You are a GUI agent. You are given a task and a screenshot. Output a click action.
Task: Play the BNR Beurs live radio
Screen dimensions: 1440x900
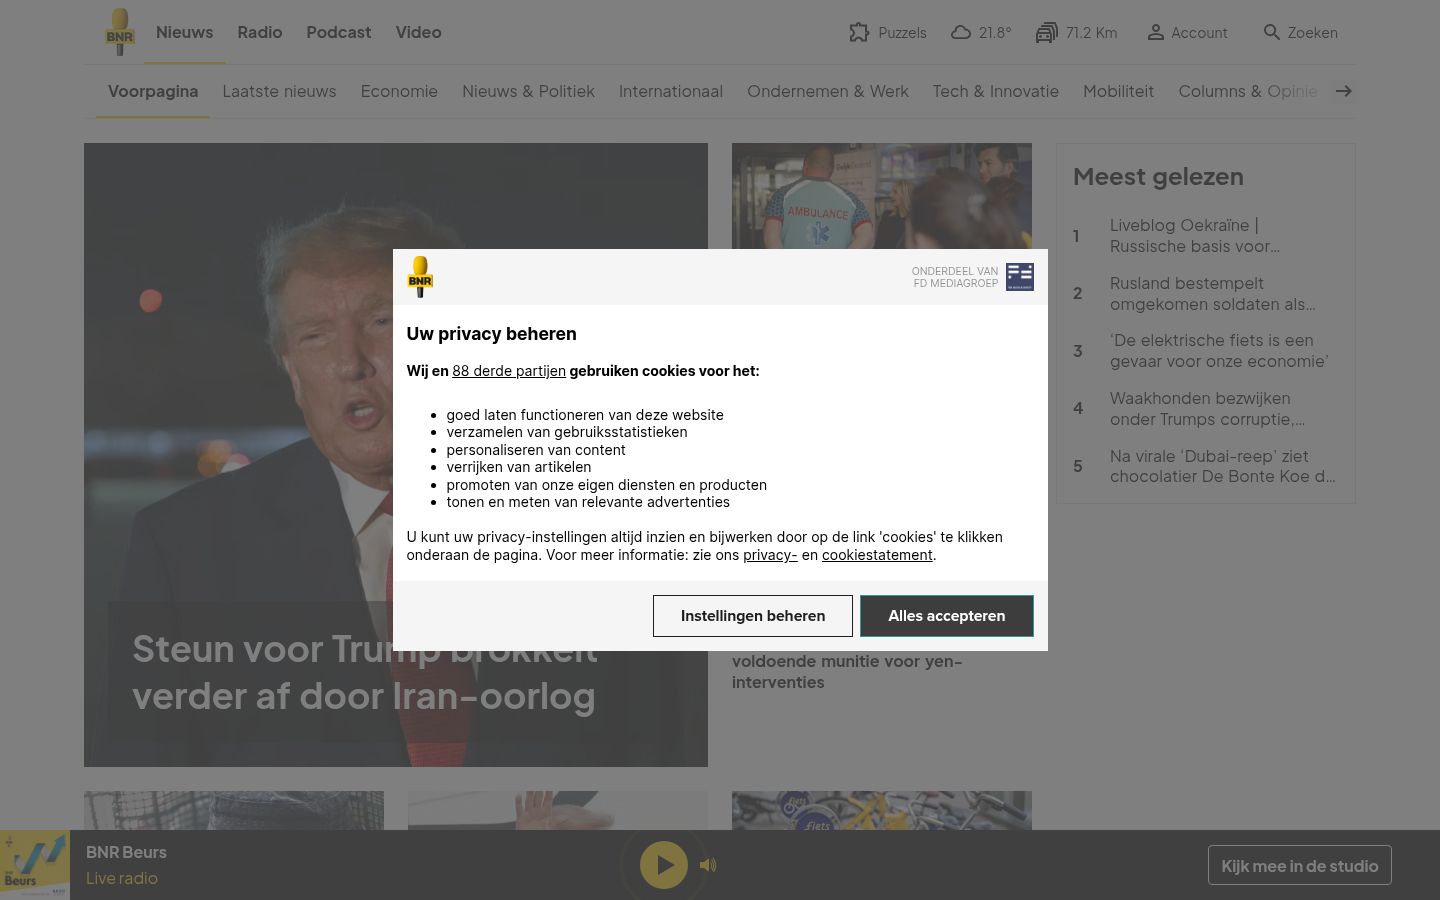pyautogui.click(x=664, y=865)
